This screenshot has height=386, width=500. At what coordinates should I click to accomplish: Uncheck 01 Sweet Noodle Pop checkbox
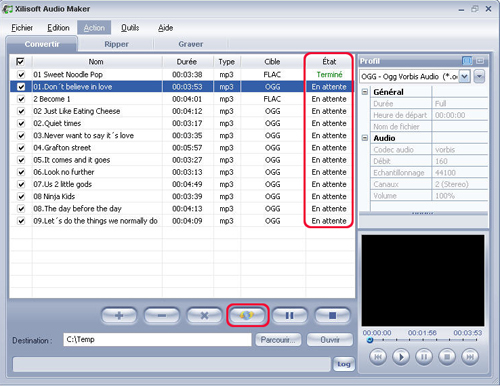click(21, 74)
